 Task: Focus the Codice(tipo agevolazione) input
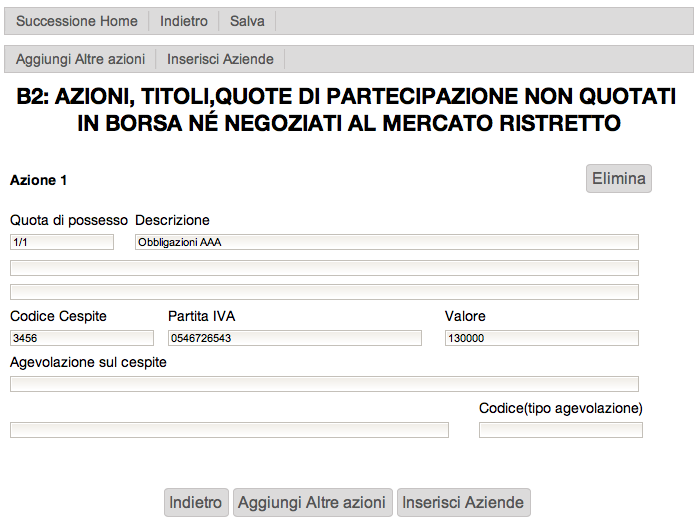click(560, 430)
